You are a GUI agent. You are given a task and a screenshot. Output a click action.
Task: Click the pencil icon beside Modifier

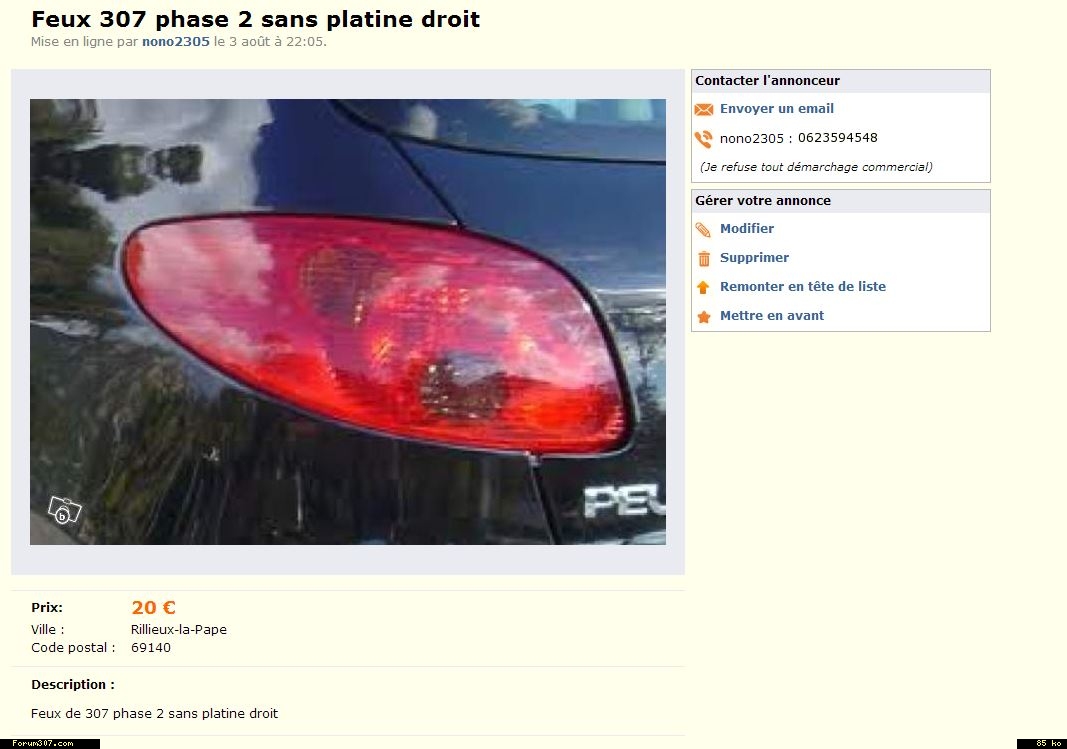(704, 230)
